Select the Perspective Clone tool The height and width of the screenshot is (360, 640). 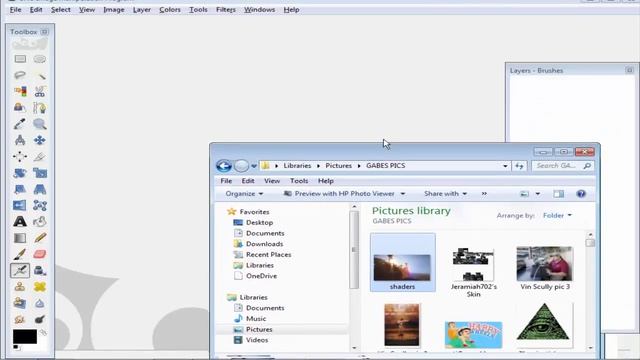pos(20,303)
